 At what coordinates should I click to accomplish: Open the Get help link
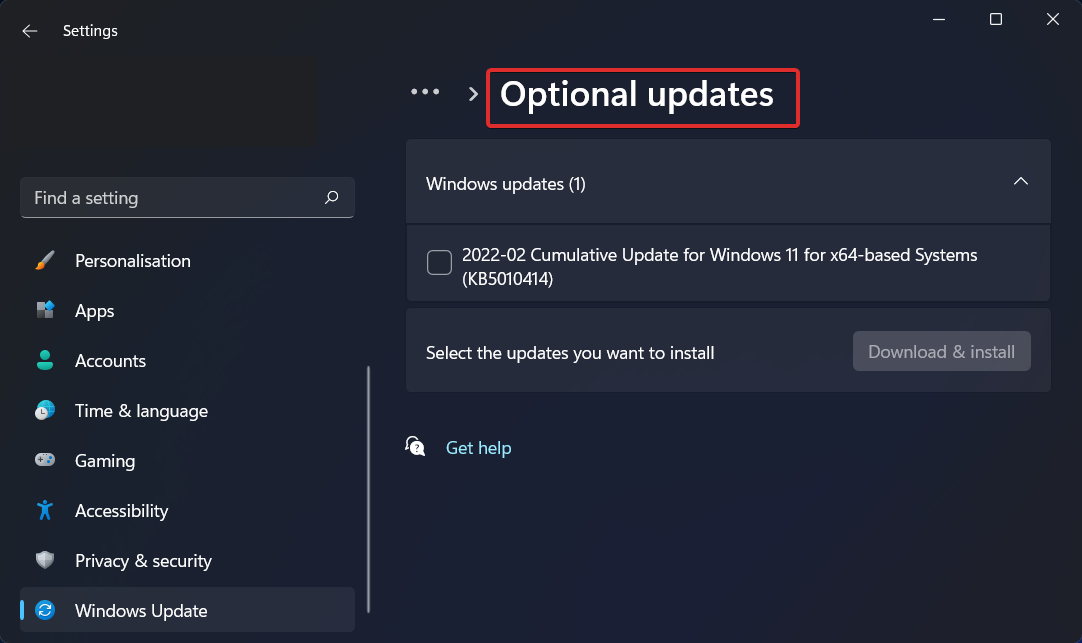pos(478,447)
